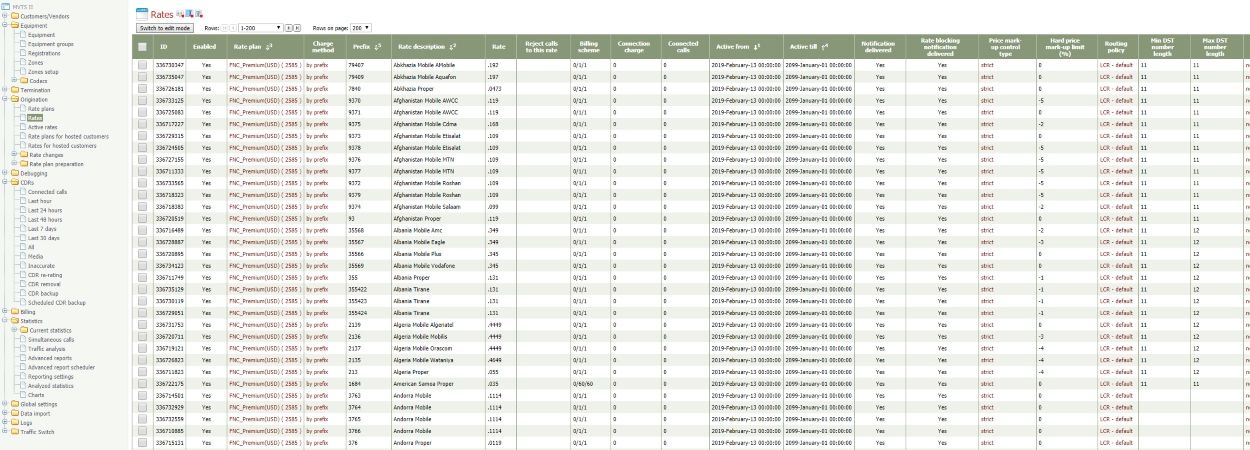1250x450 pixels.
Task: Click strict link for ID 336730347
Action: (987, 64)
